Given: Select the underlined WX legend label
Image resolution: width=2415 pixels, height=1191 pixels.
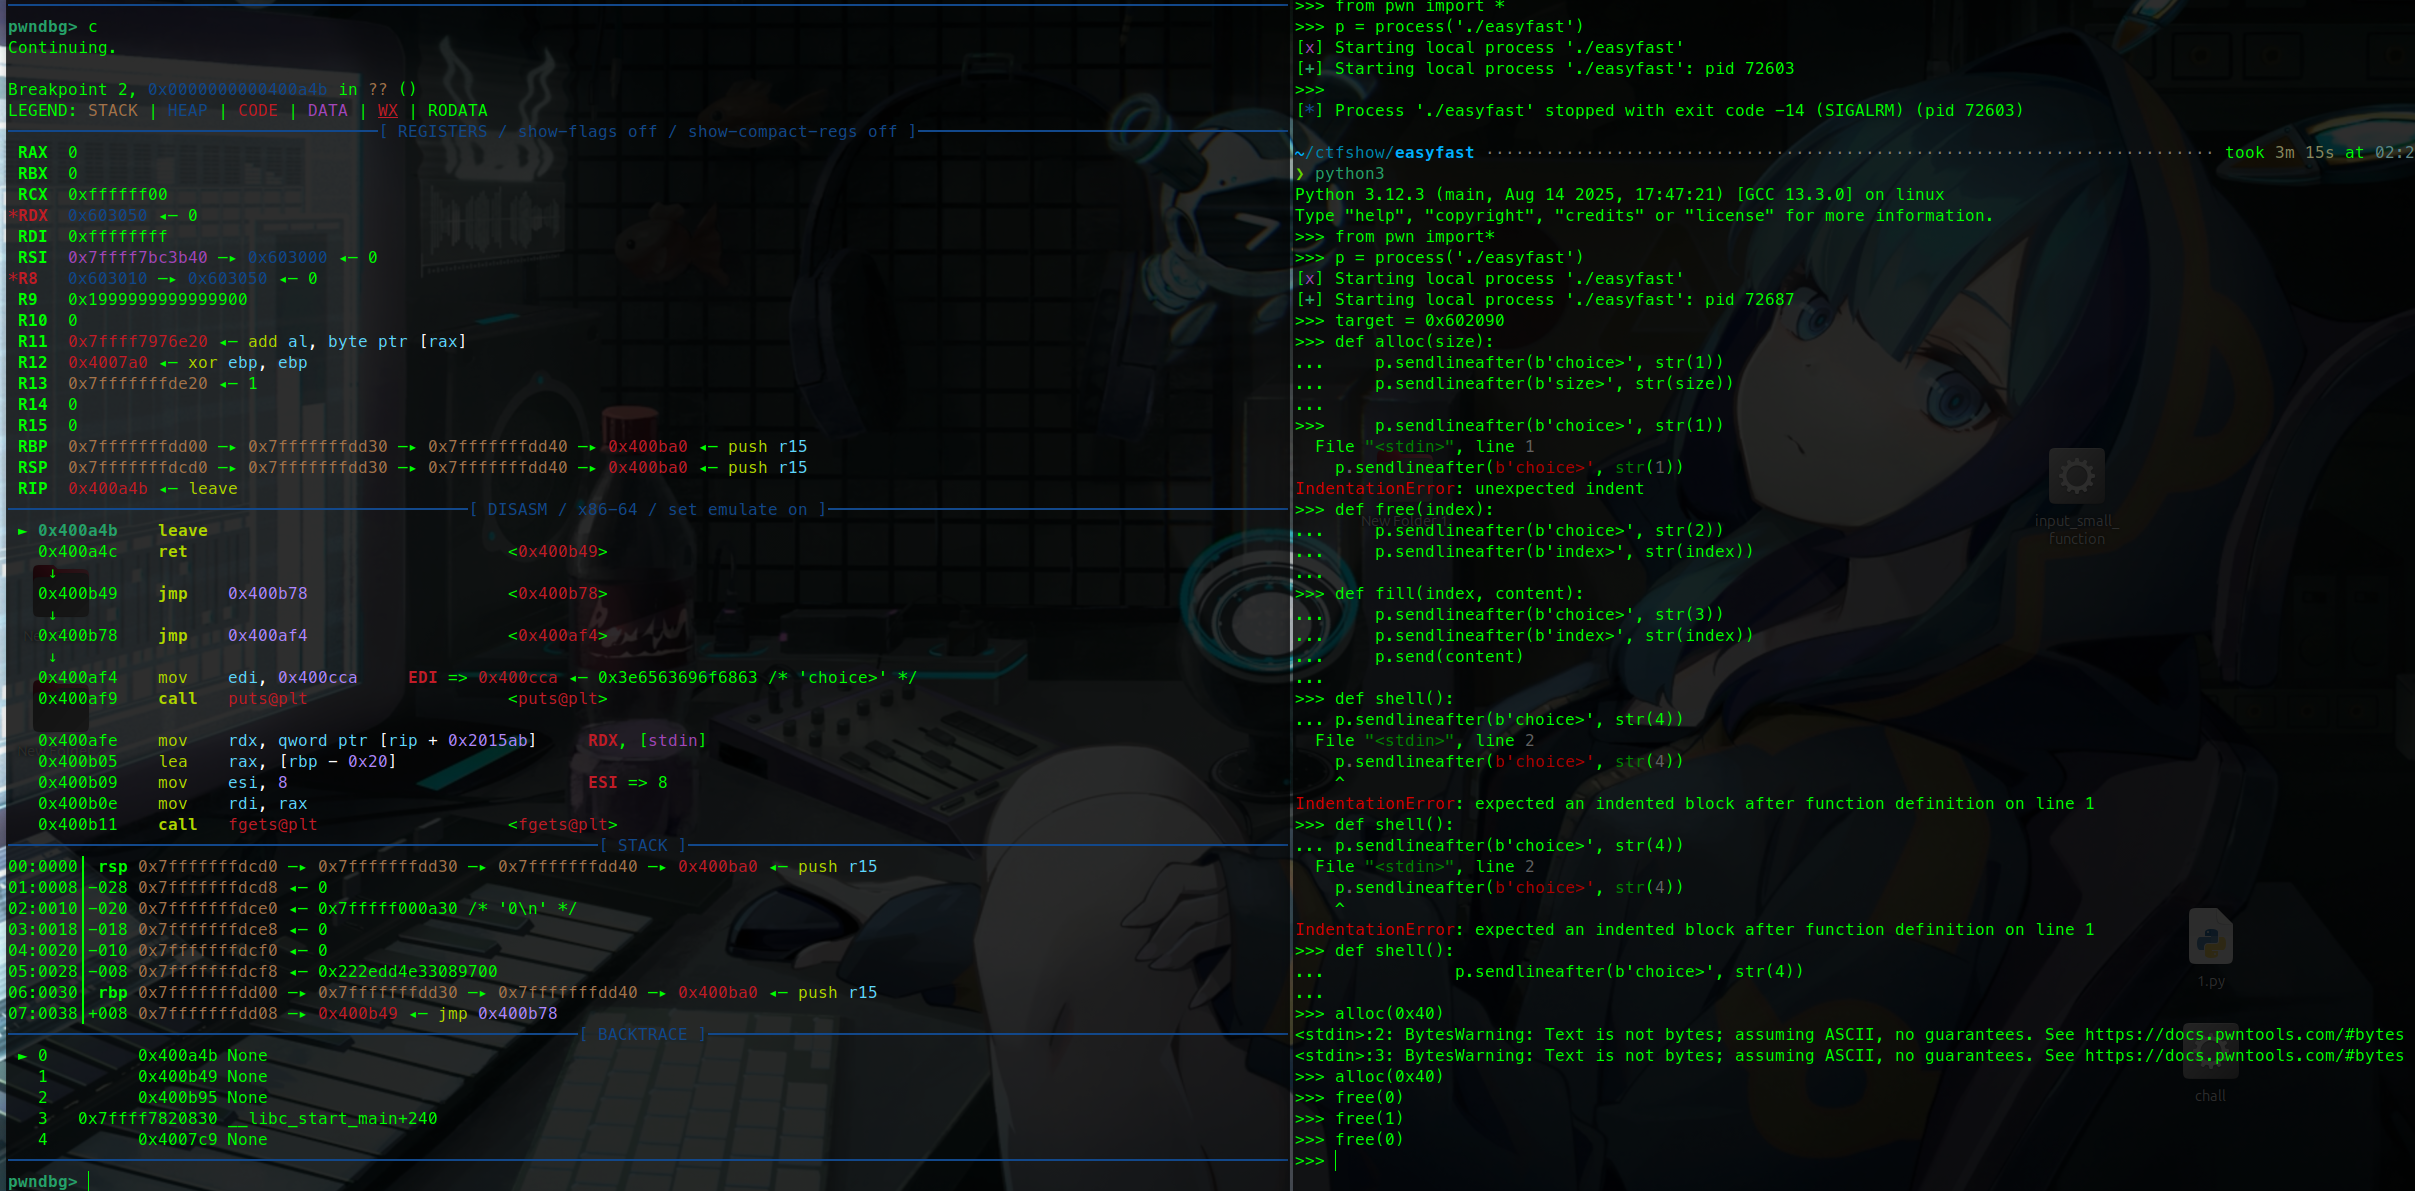Looking at the screenshot, I should click(x=387, y=111).
